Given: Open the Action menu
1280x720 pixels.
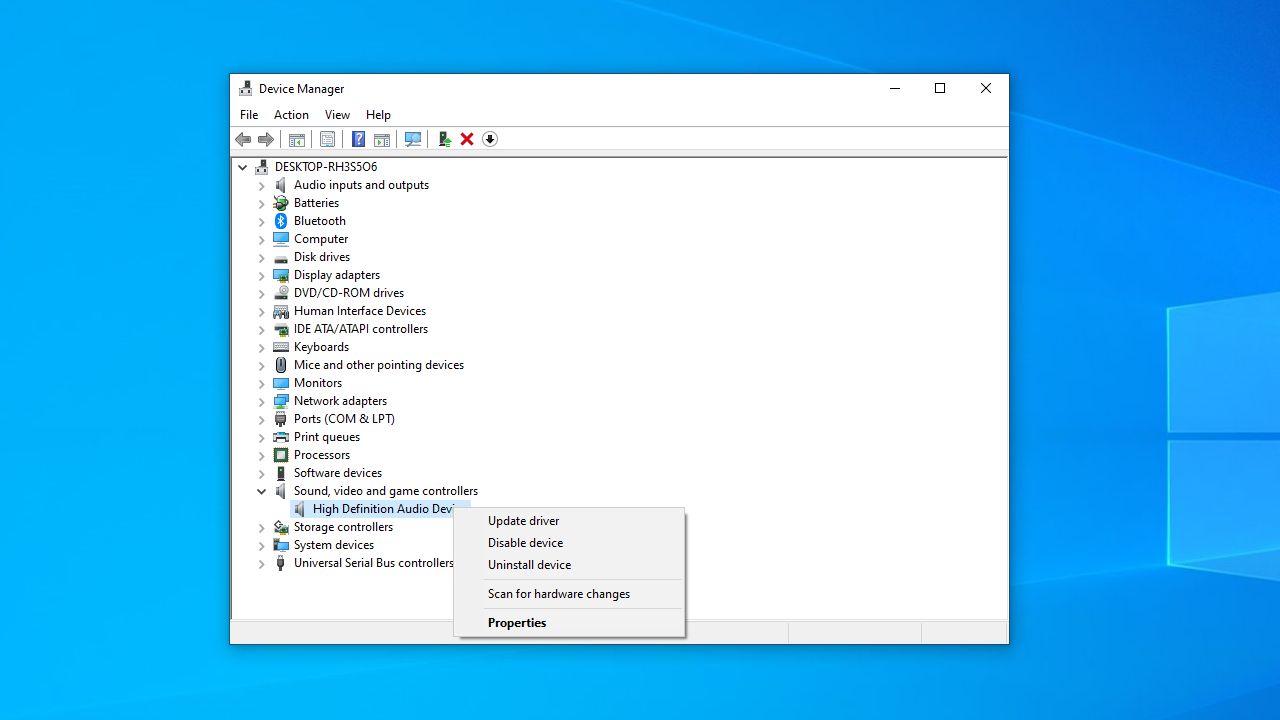Looking at the screenshot, I should point(291,115).
